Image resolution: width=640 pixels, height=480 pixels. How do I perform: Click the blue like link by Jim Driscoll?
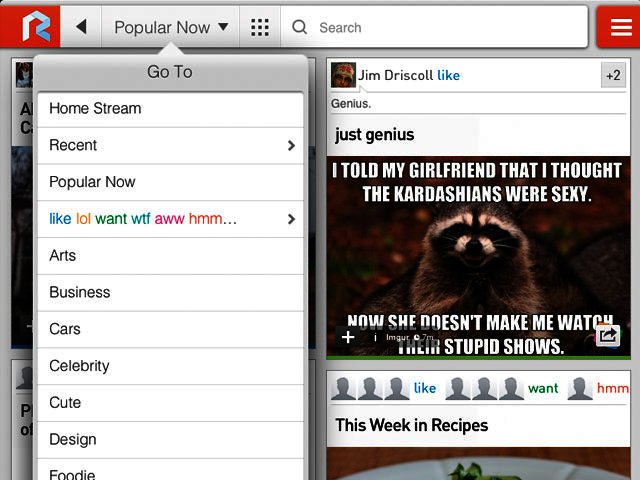point(448,75)
